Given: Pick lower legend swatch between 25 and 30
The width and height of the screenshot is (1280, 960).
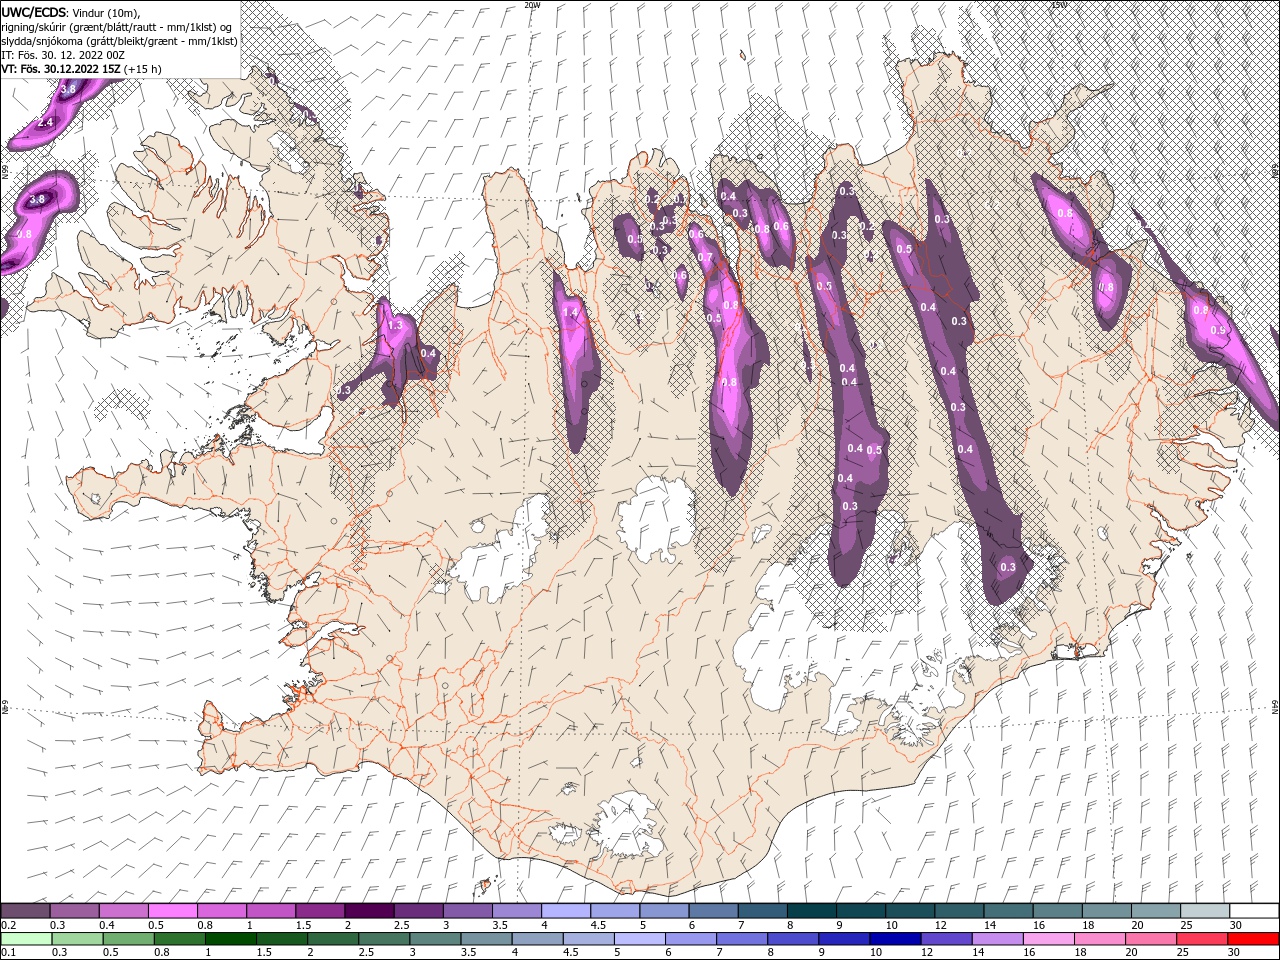Looking at the screenshot, I should click(x=1204, y=939).
